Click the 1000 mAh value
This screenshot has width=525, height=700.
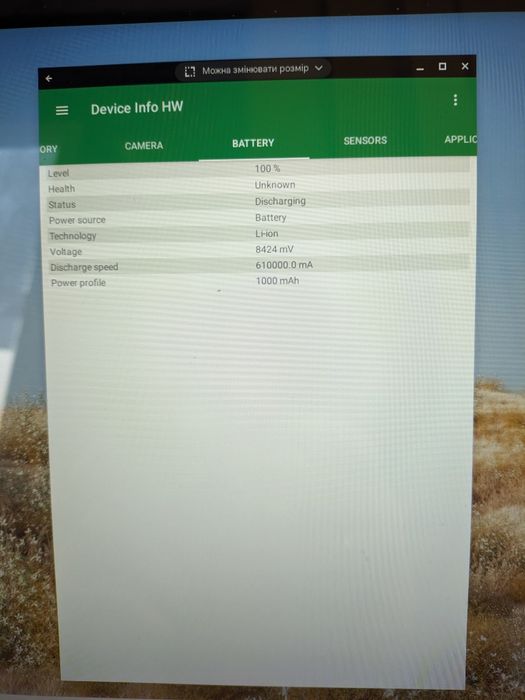[x=278, y=280]
